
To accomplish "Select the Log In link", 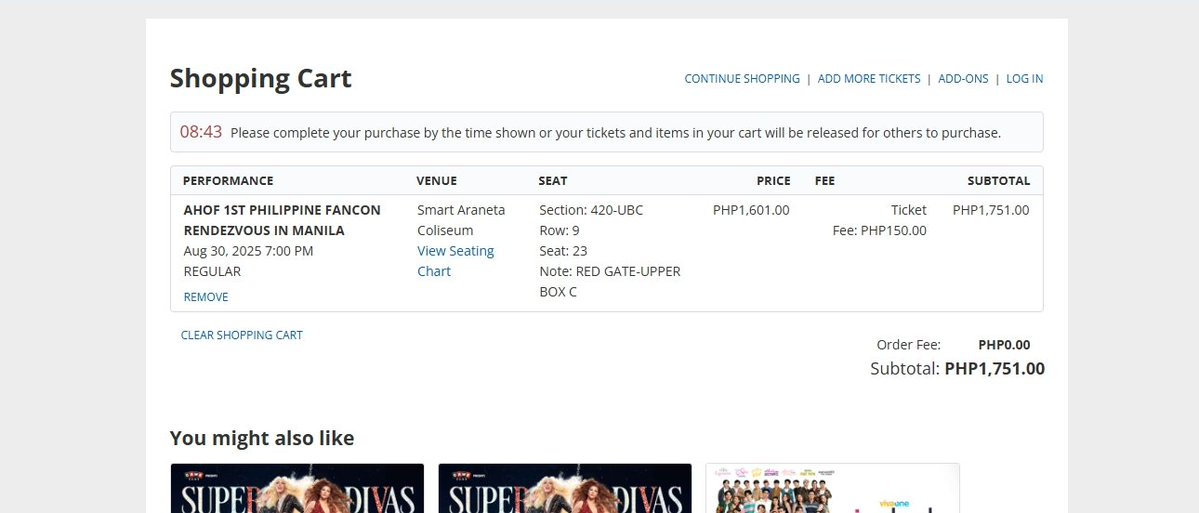I will pos(1024,79).
